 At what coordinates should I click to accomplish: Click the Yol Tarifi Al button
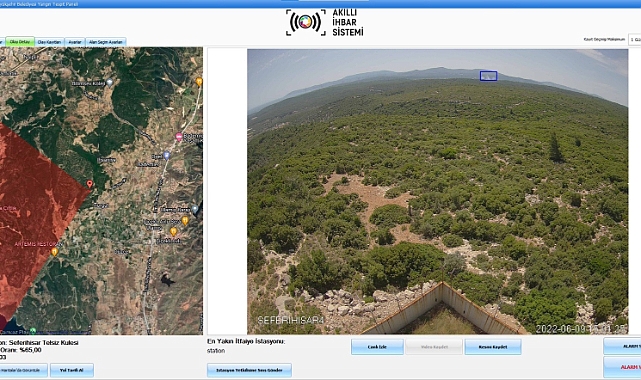coord(72,370)
